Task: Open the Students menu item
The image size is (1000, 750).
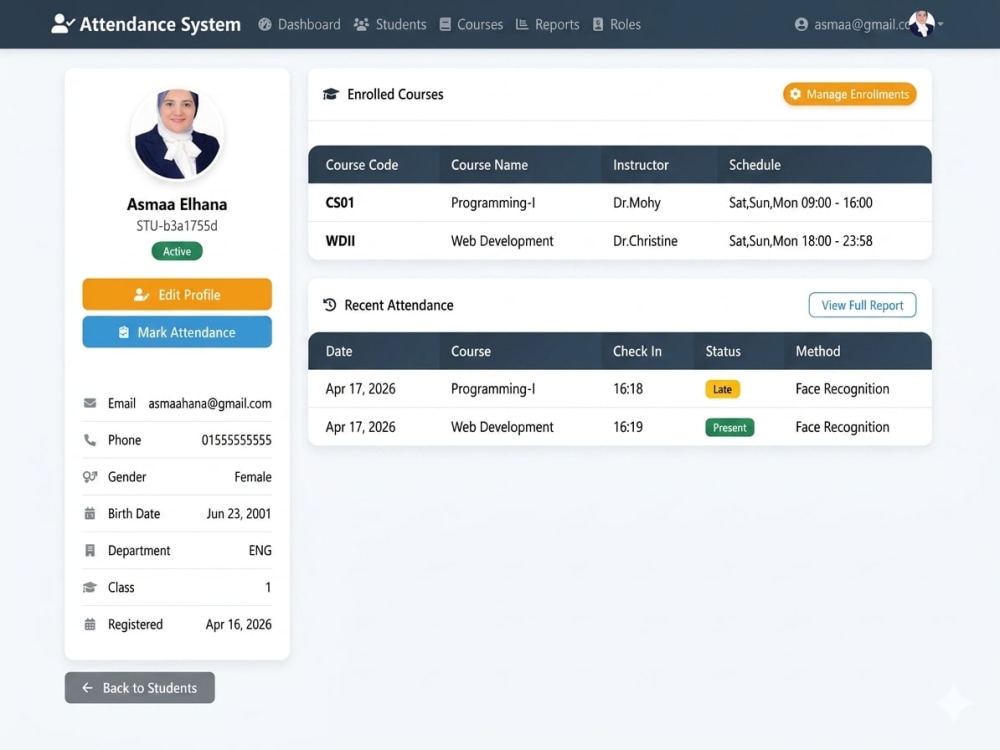Action: click(390, 24)
